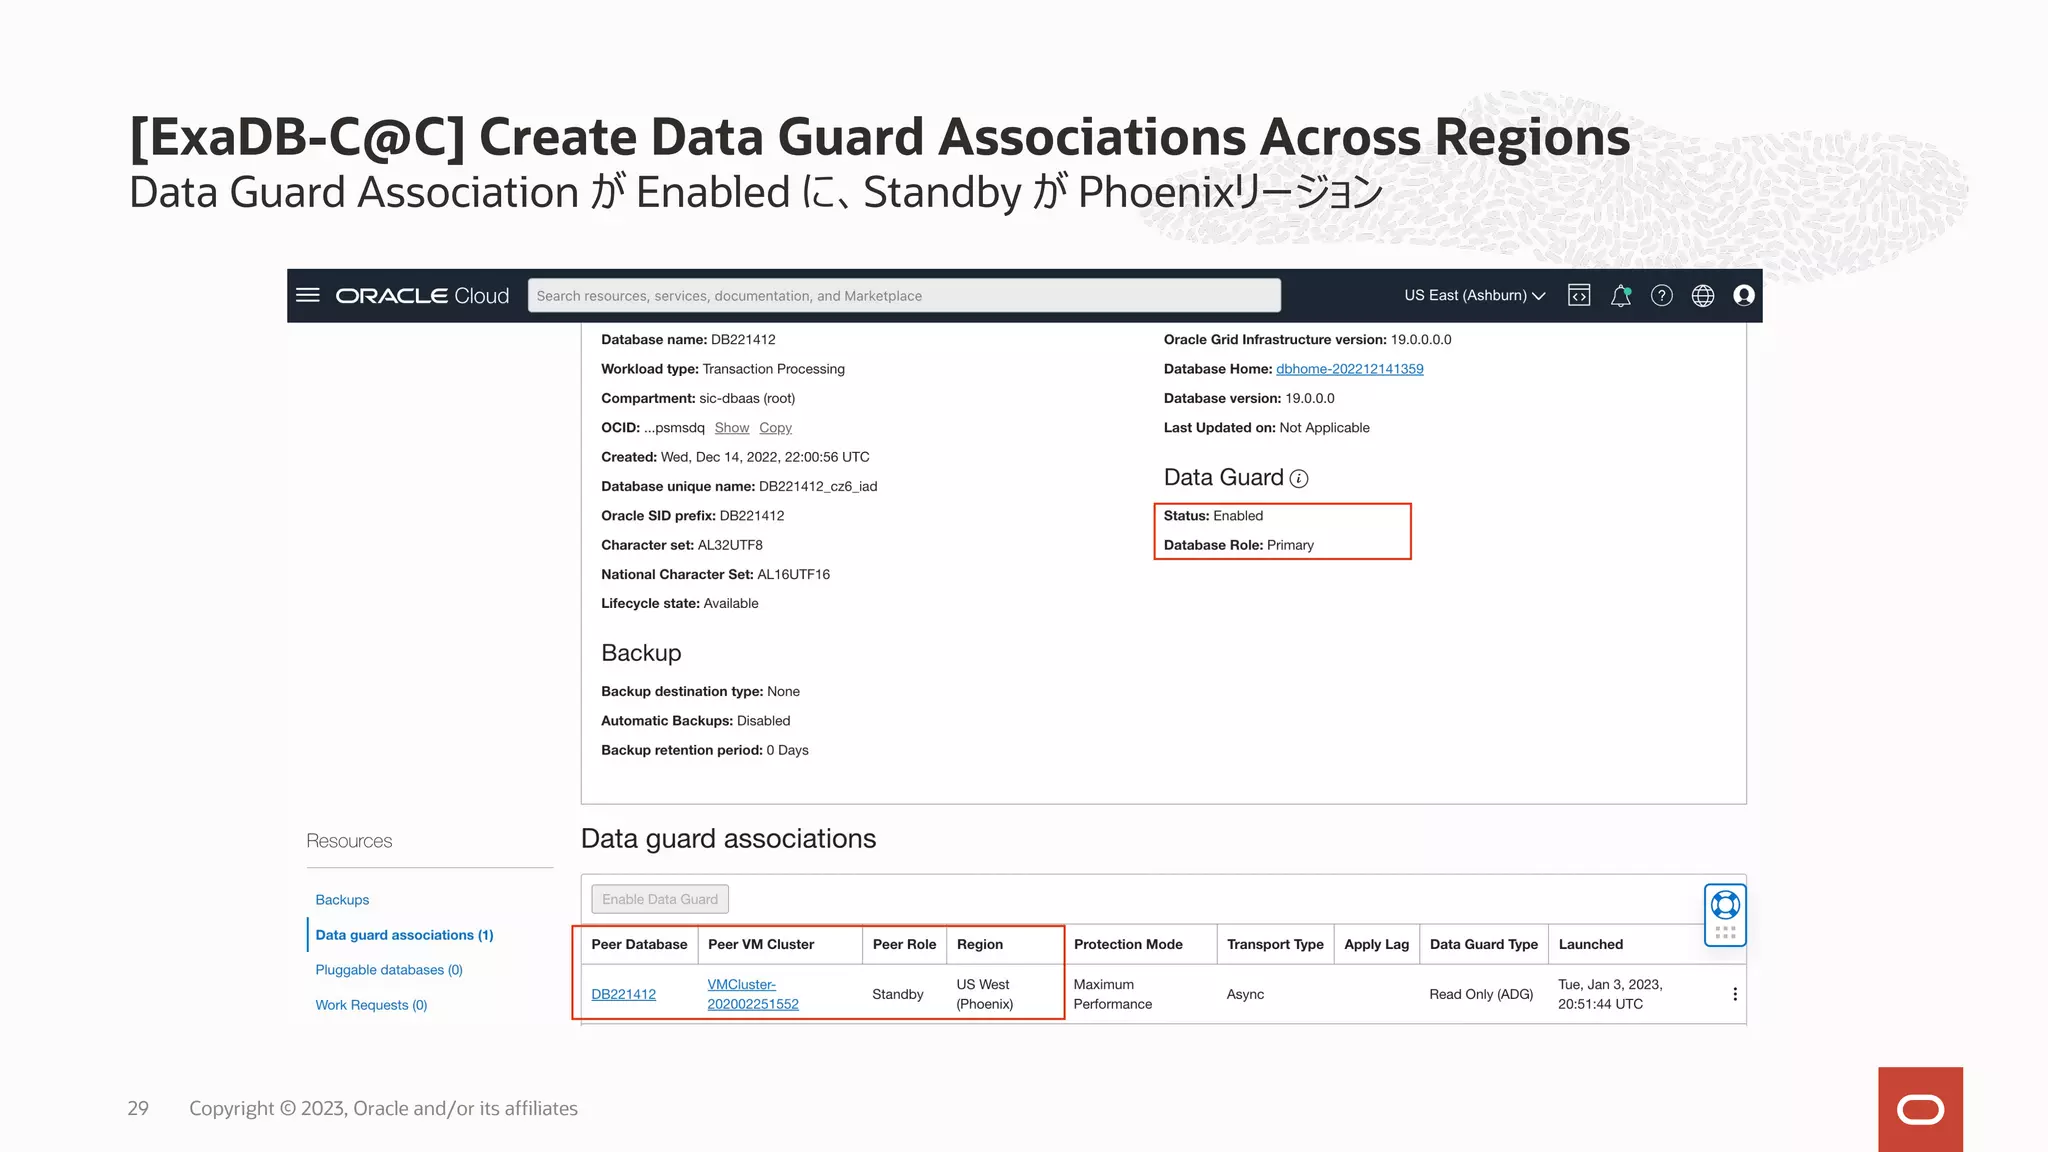Click the Maximum Performance cell
The image size is (2048, 1152).
pos(1113,994)
